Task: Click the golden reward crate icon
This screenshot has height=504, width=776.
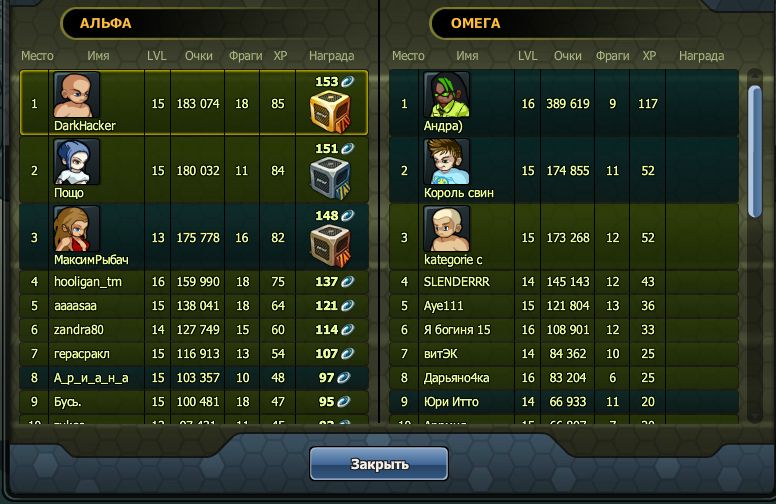Action: pyautogui.click(x=330, y=113)
